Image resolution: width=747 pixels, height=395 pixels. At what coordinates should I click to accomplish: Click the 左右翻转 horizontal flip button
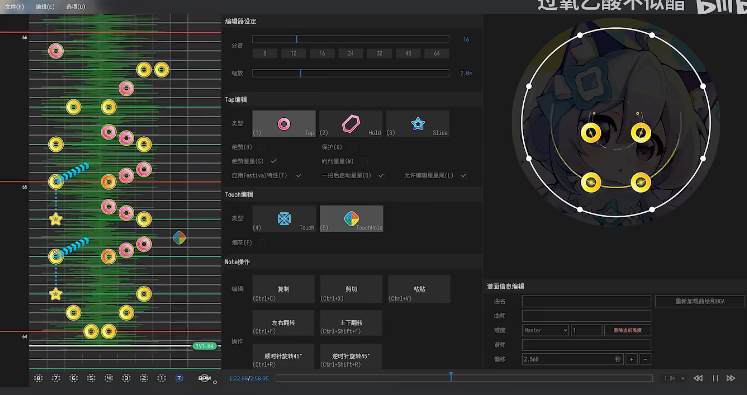tap(283, 323)
